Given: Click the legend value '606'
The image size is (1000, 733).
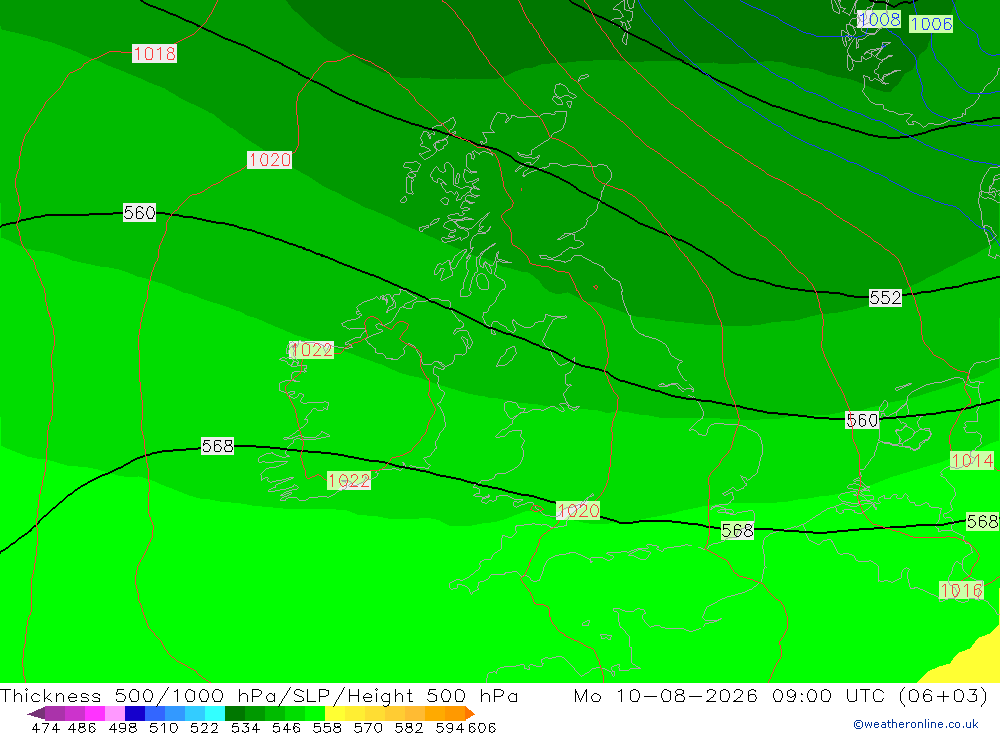Looking at the screenshot, I should [x=481, y=728].
